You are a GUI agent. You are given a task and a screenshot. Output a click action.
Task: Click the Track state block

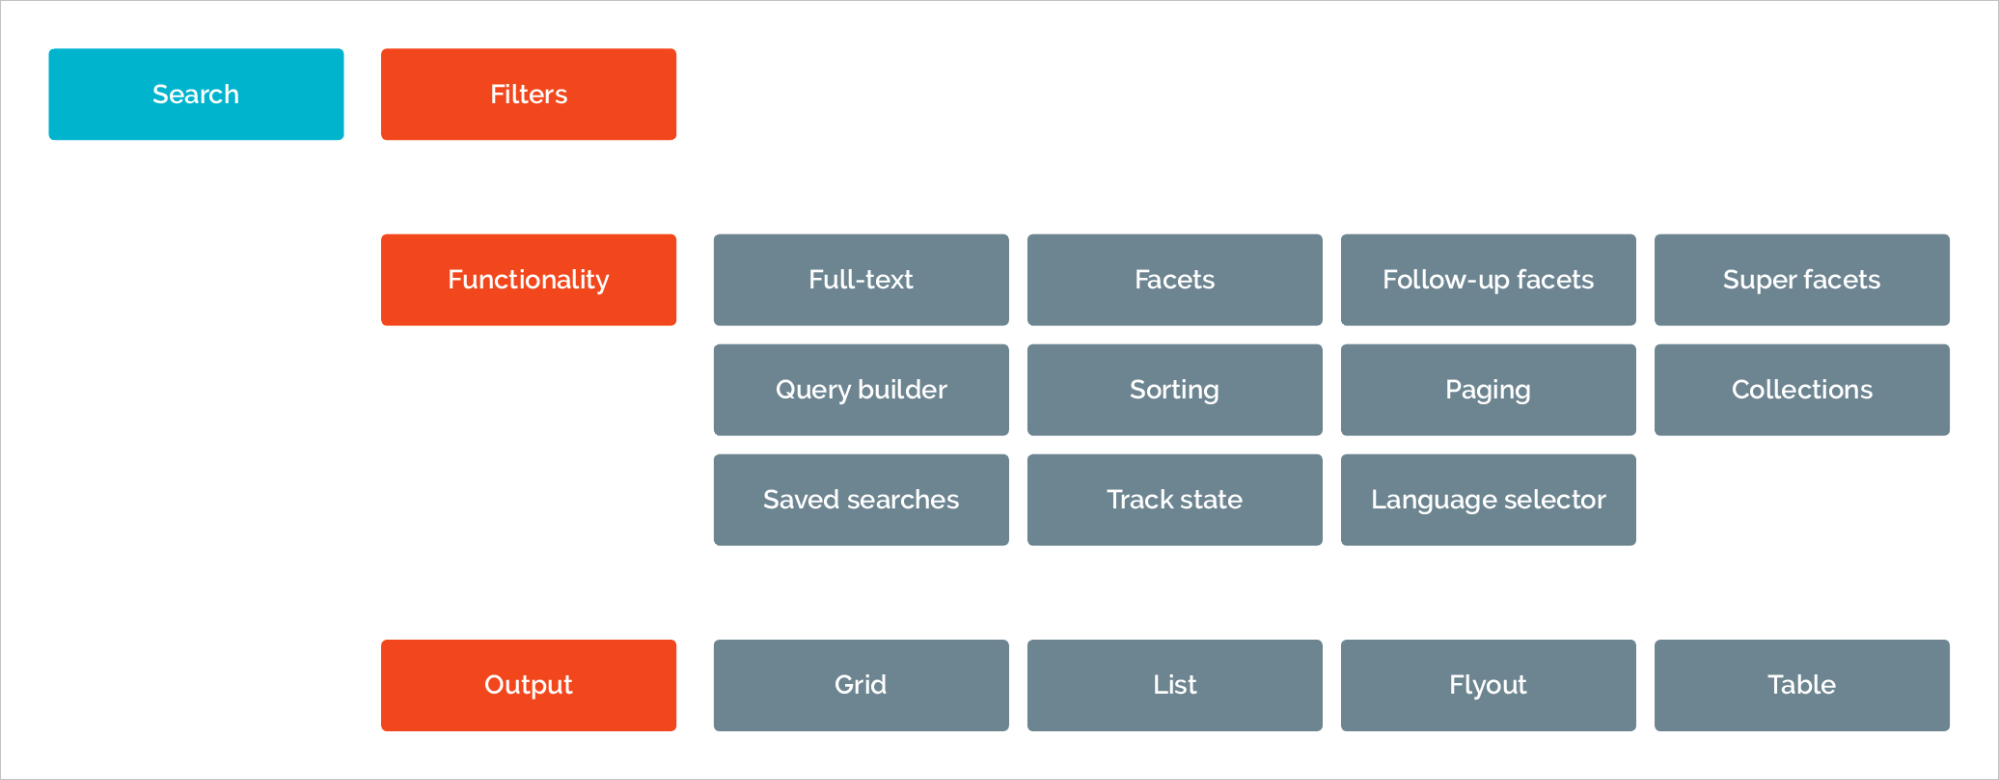click(1174, 500)
